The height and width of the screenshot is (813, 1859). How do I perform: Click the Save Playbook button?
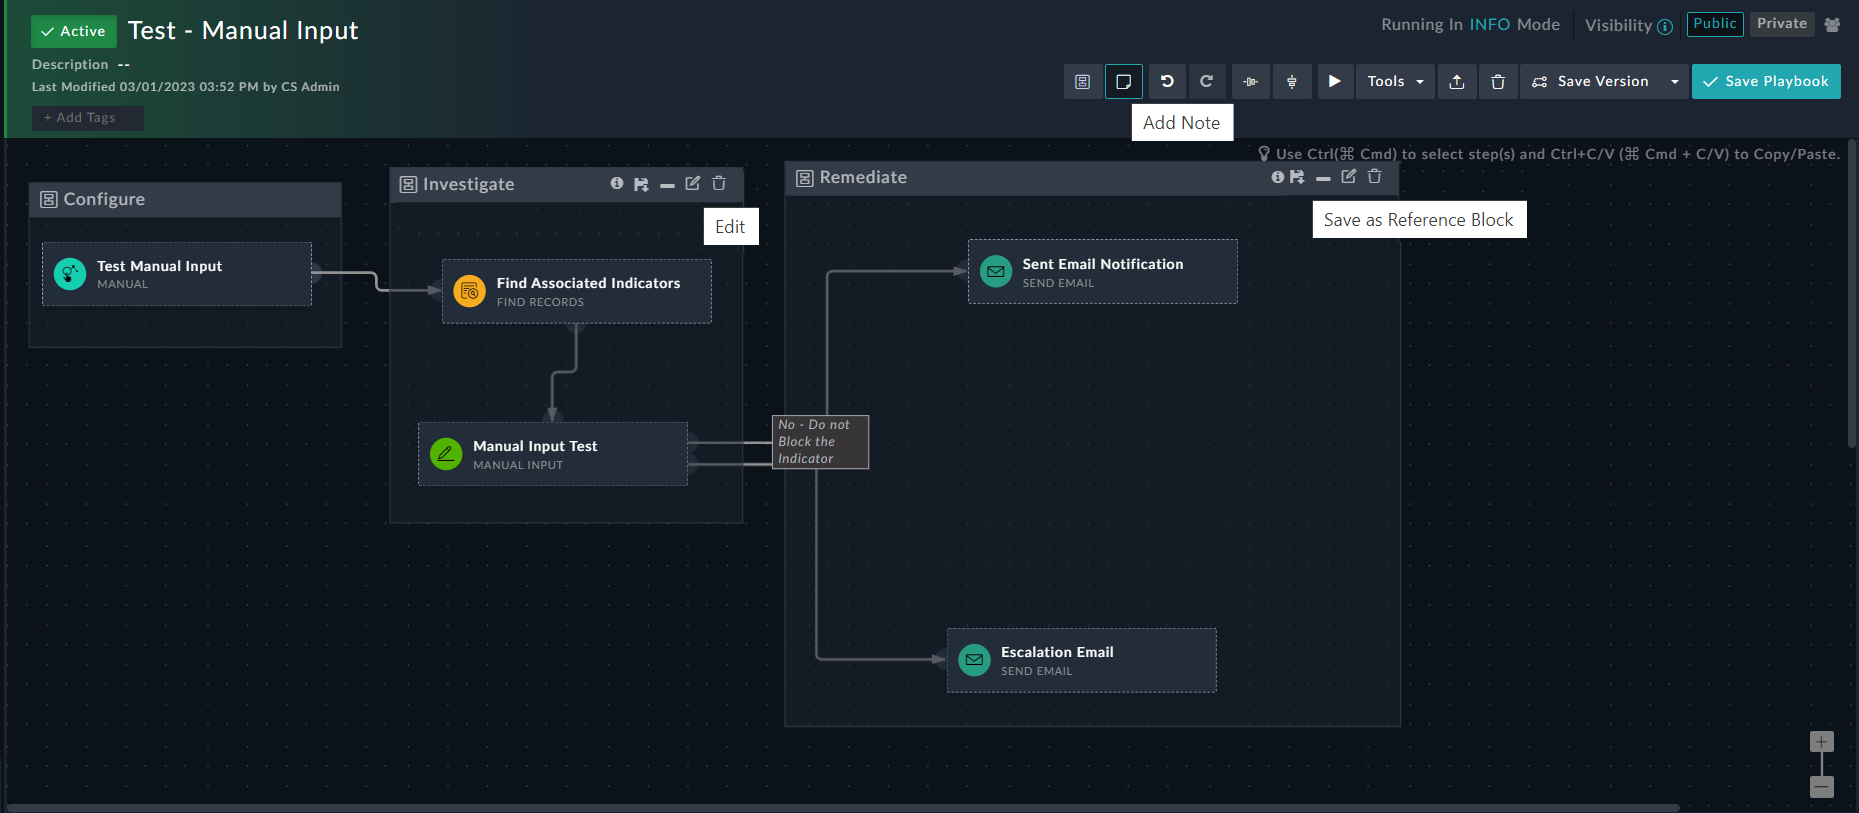pos(1766,82)
